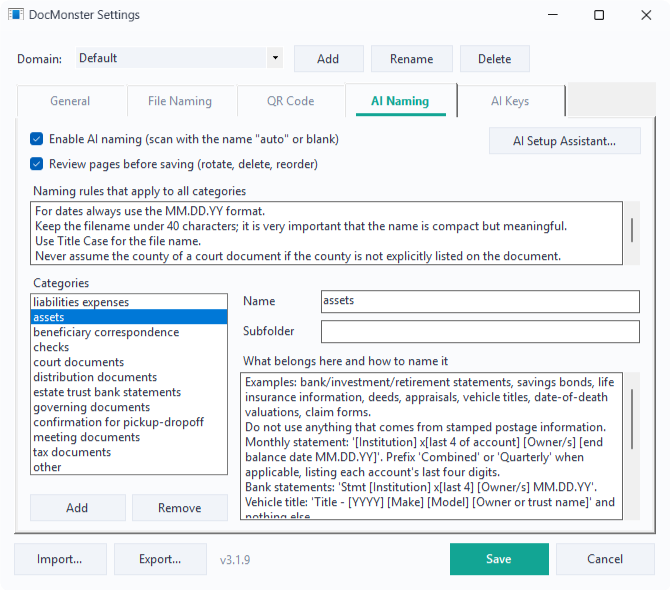Click the Delete domain button
The width and height of the screenshot is (670, 590).
click(495, 59)
